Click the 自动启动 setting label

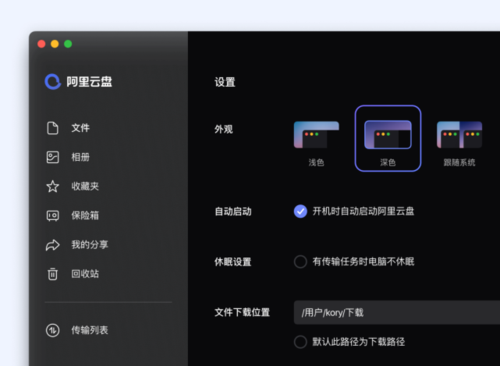(233, 212)
